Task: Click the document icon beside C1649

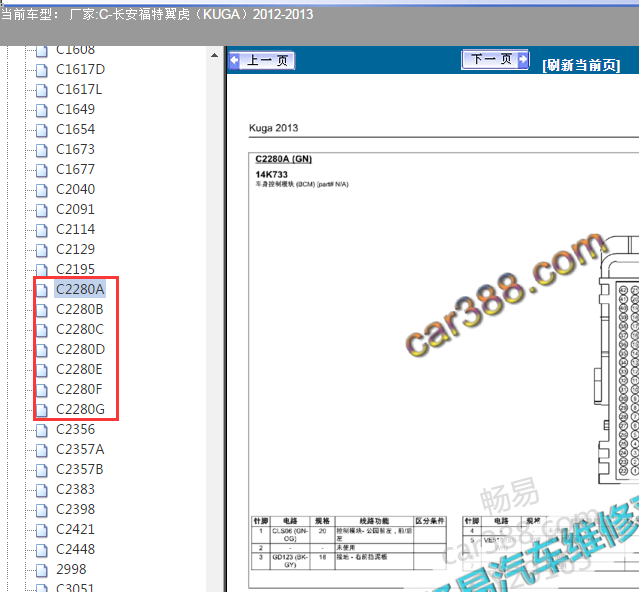Action: (42, 110)
